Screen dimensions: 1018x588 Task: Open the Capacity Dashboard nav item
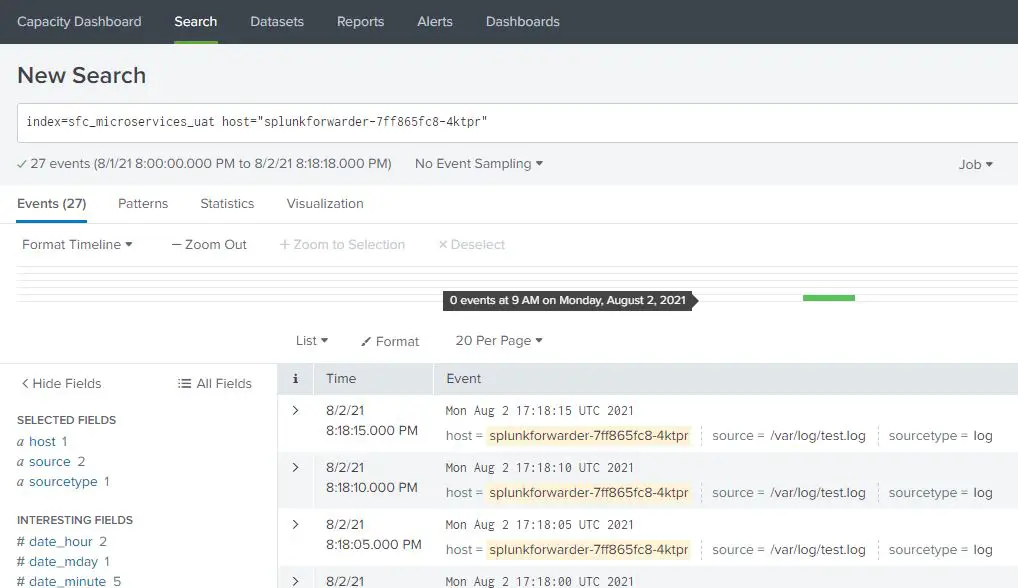(x=79, y=21)
